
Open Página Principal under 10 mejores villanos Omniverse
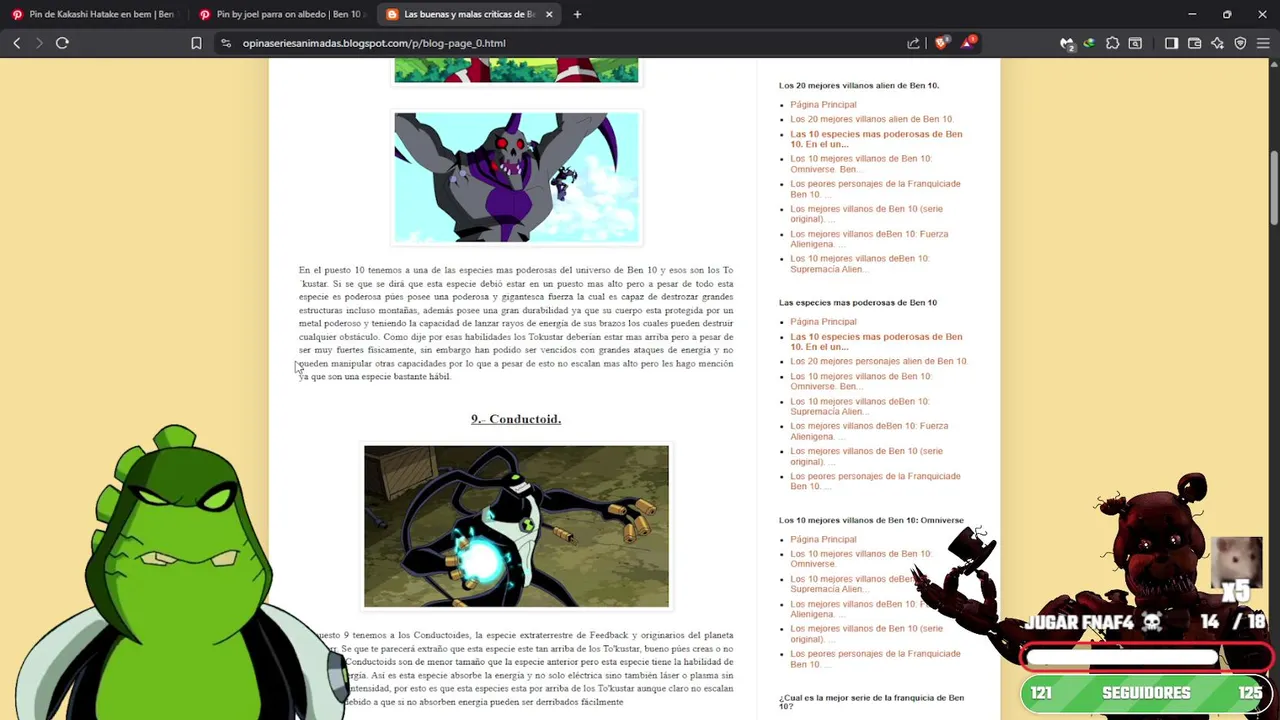pyautogui.click(x=823, y=539)
